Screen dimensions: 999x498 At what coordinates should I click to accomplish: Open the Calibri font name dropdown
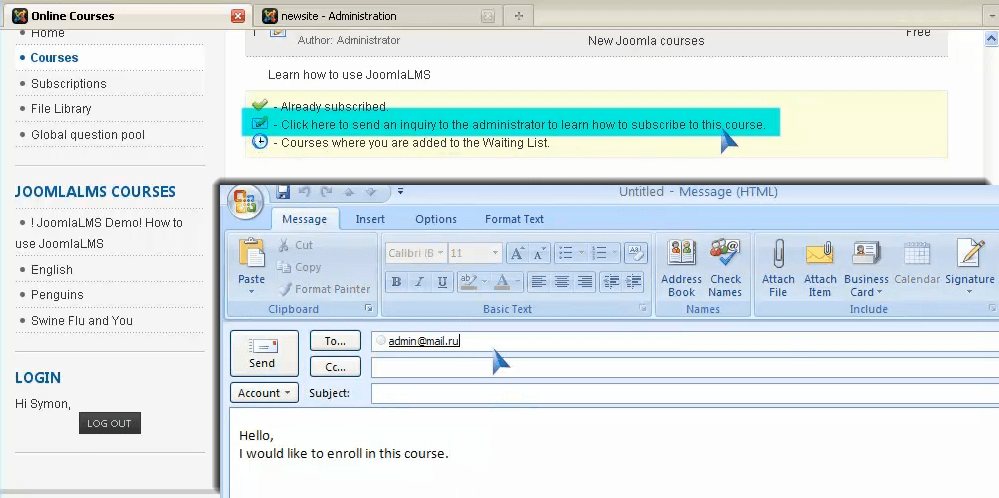[x=440, y=253]
